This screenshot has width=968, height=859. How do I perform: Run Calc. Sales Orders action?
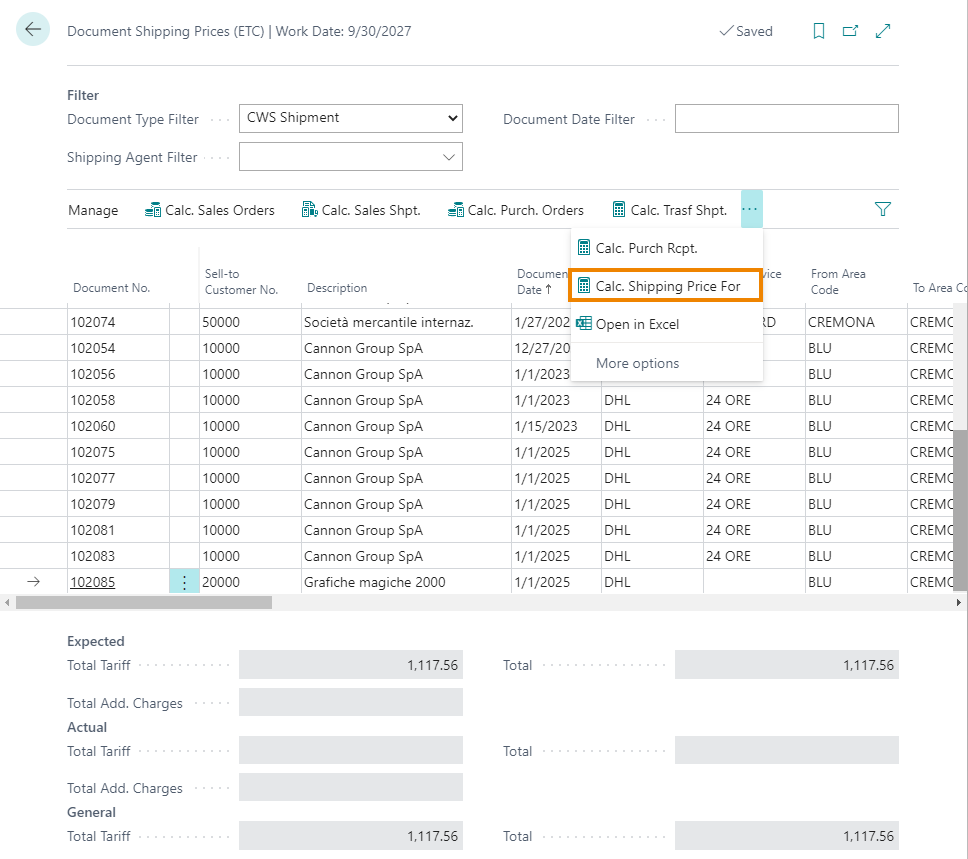click(x=210, y=210)
